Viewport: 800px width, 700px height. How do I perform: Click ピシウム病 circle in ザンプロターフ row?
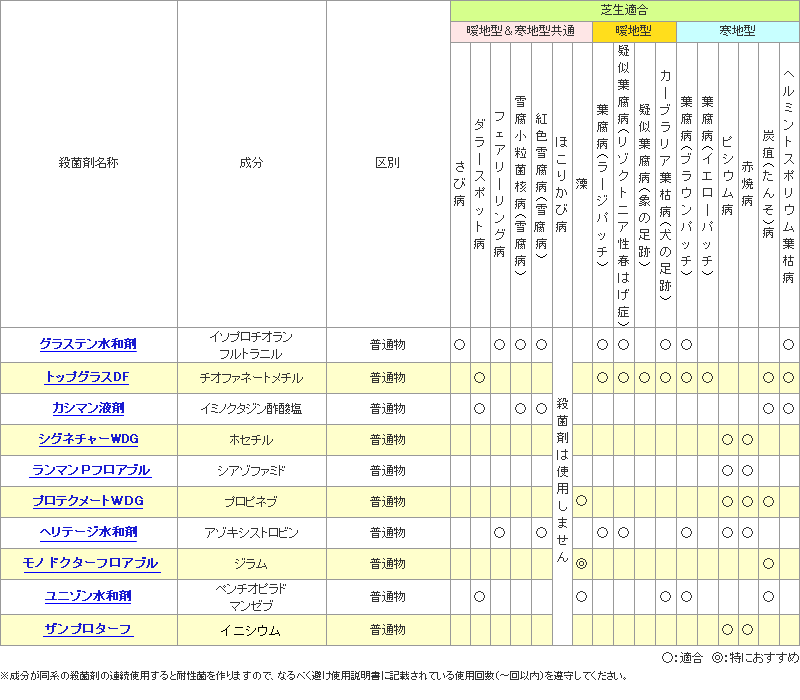point(728,630)
